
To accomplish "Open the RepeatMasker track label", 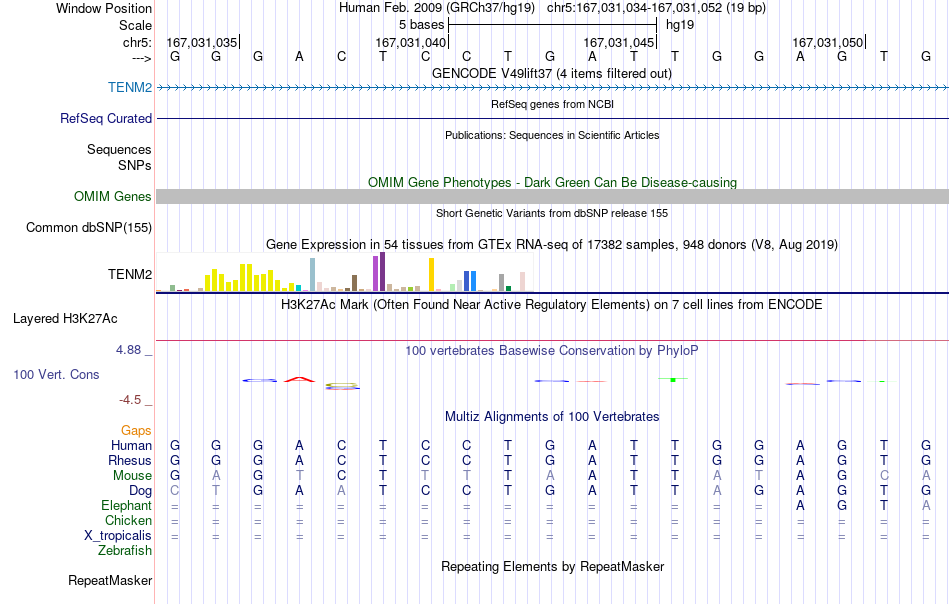I will pos(110,580).
